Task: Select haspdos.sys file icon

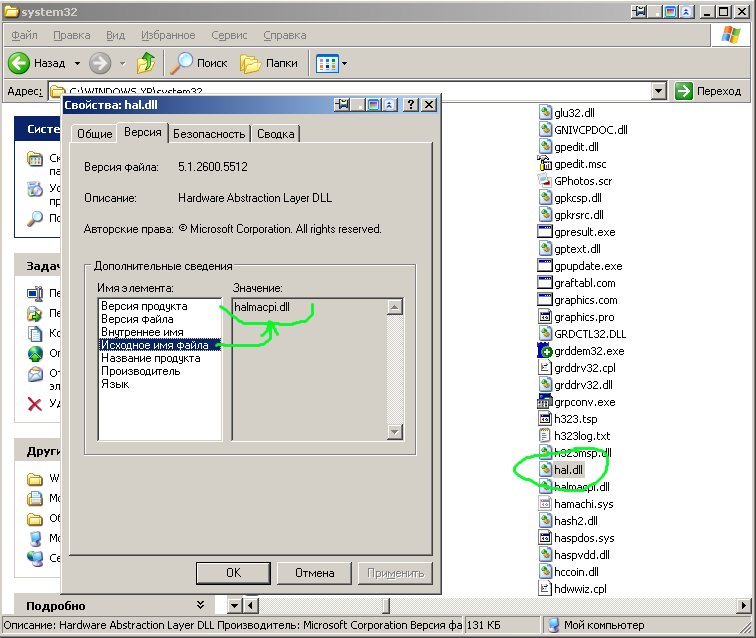Action: [545, 537]
